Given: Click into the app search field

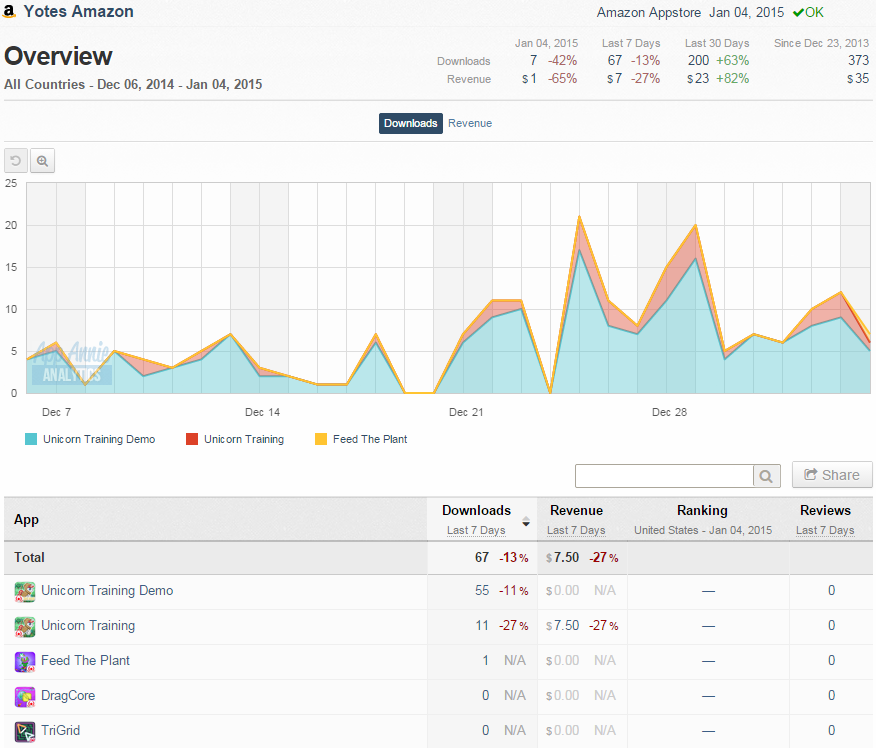Looking at the screenshot, I should [x=664, y=476].
